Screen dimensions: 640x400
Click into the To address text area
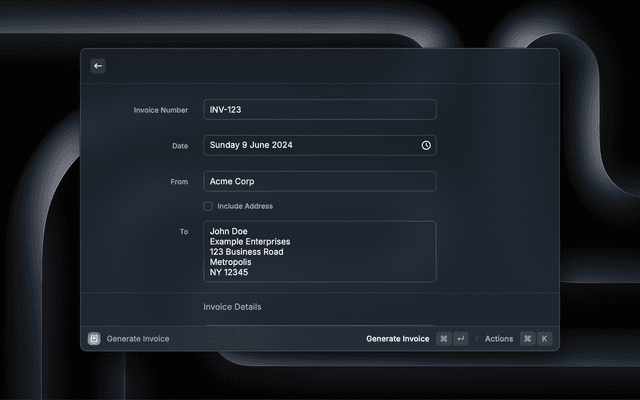click(319, 252)
